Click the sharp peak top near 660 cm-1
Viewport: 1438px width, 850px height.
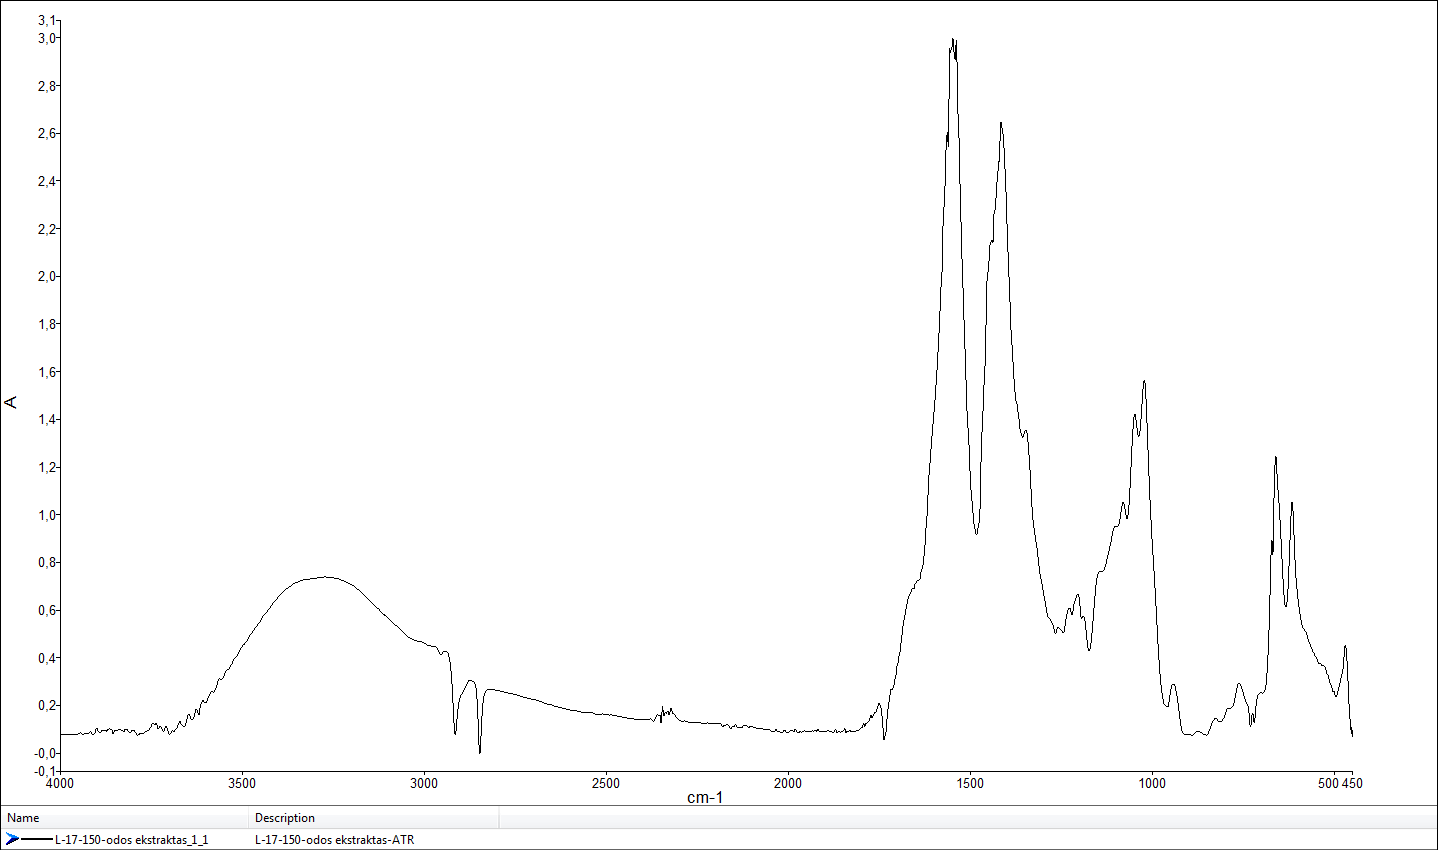1275,457
